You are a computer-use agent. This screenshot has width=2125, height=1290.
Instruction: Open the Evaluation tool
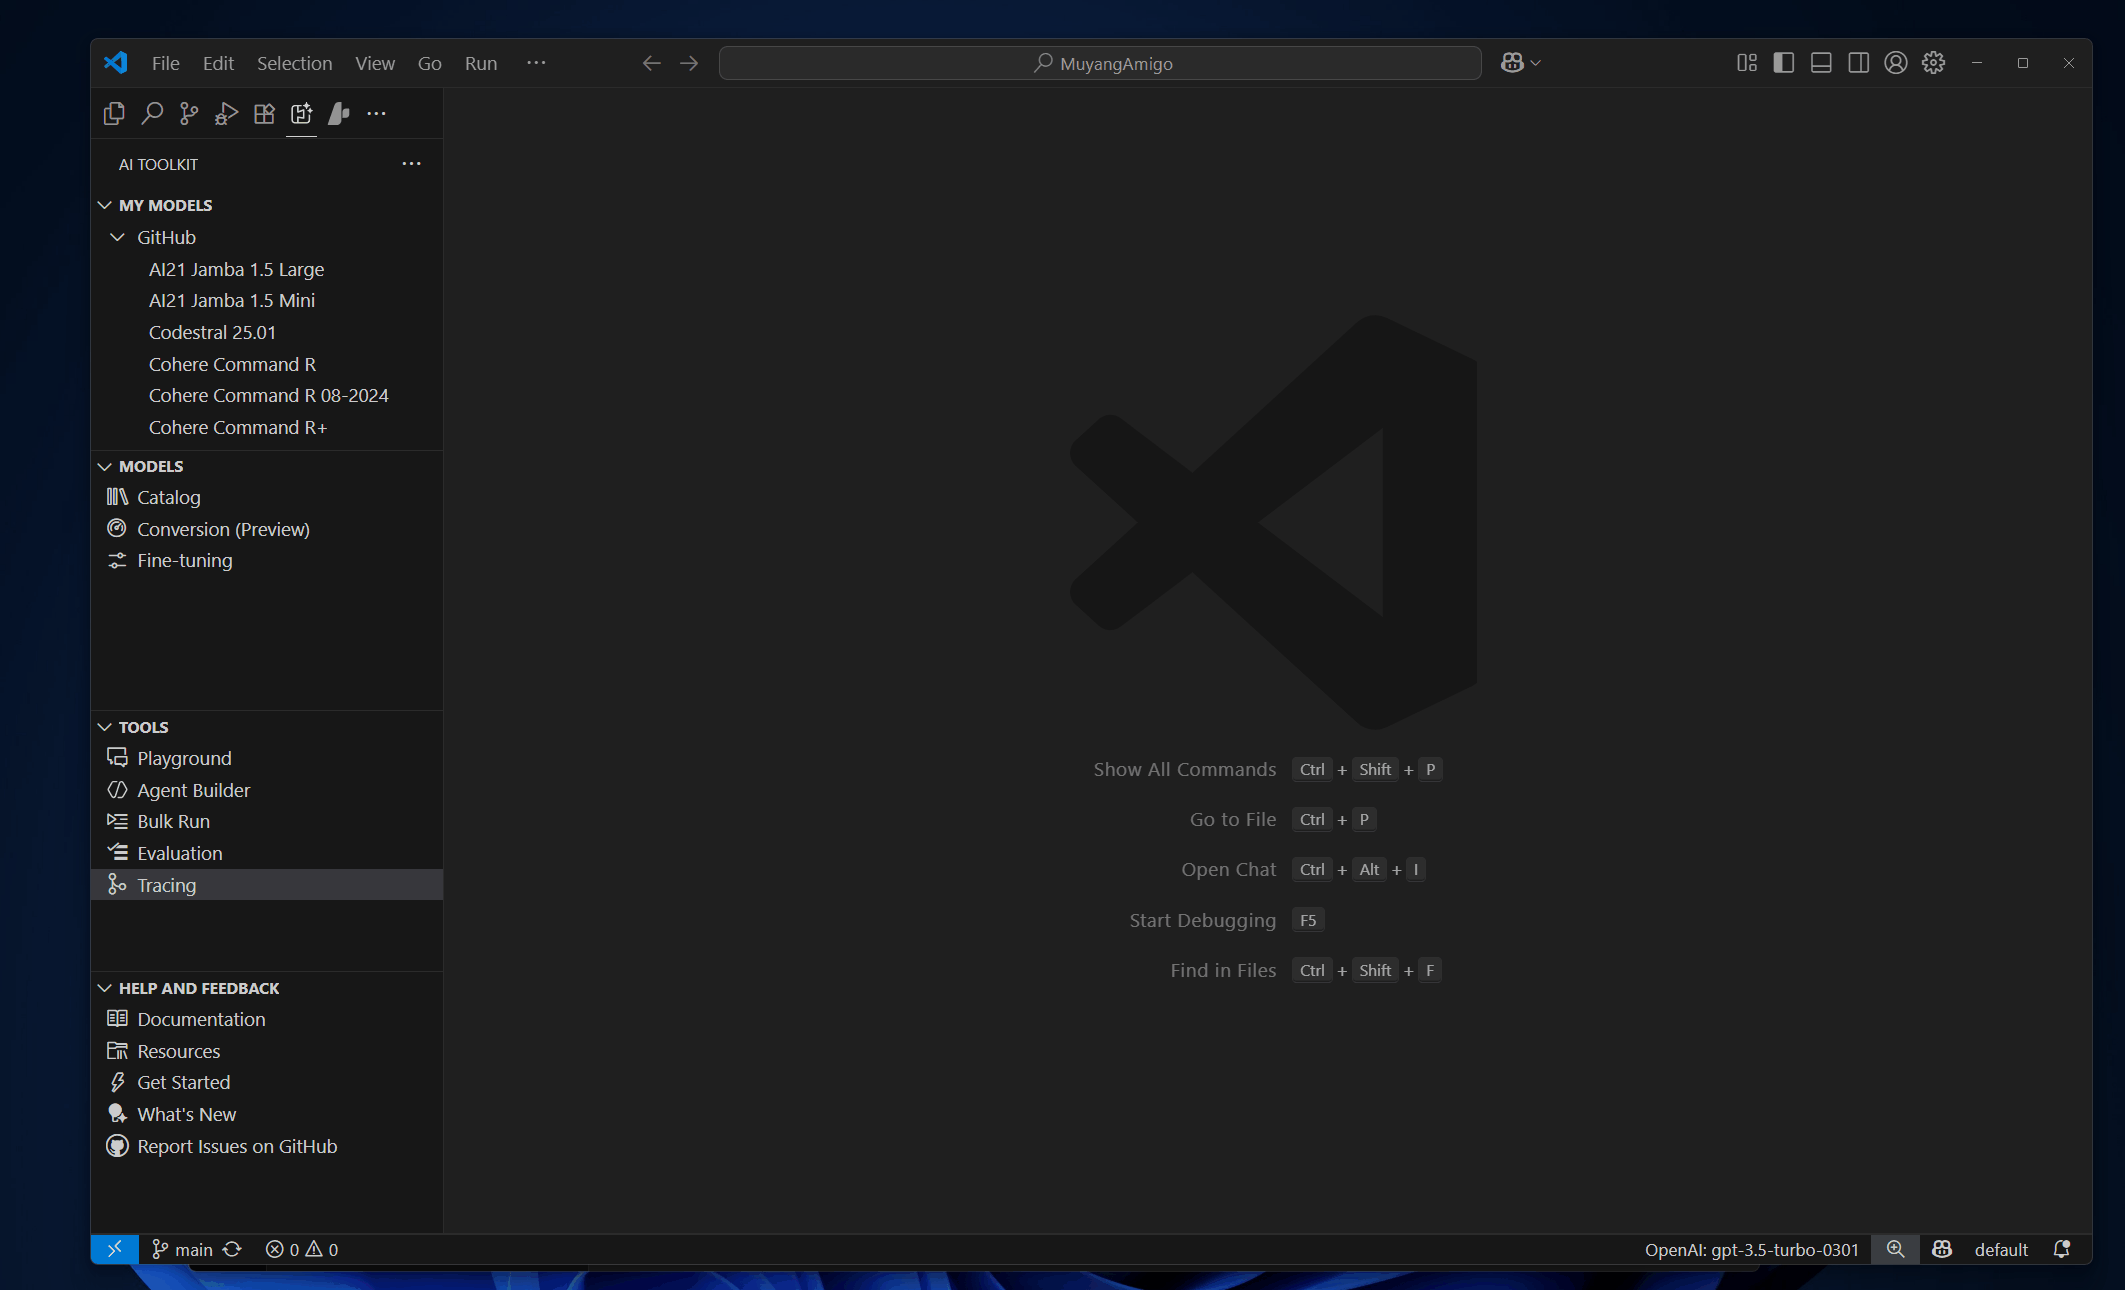pos(267,853)
